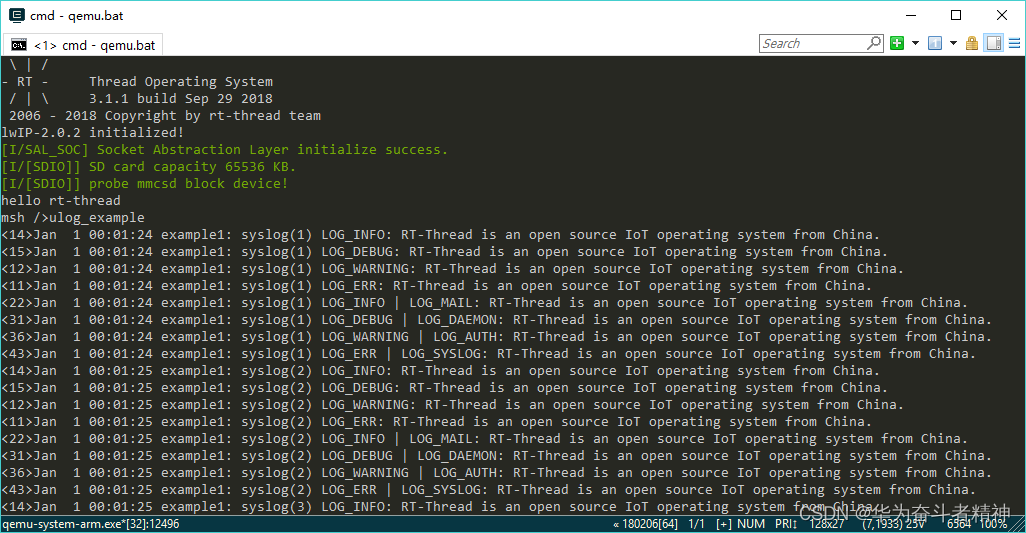Click the 'syslog(3) LOG_INFO:' log line
Viewport: 1026px width, 533px height.
pyautogui.click(x=440, y=507)
